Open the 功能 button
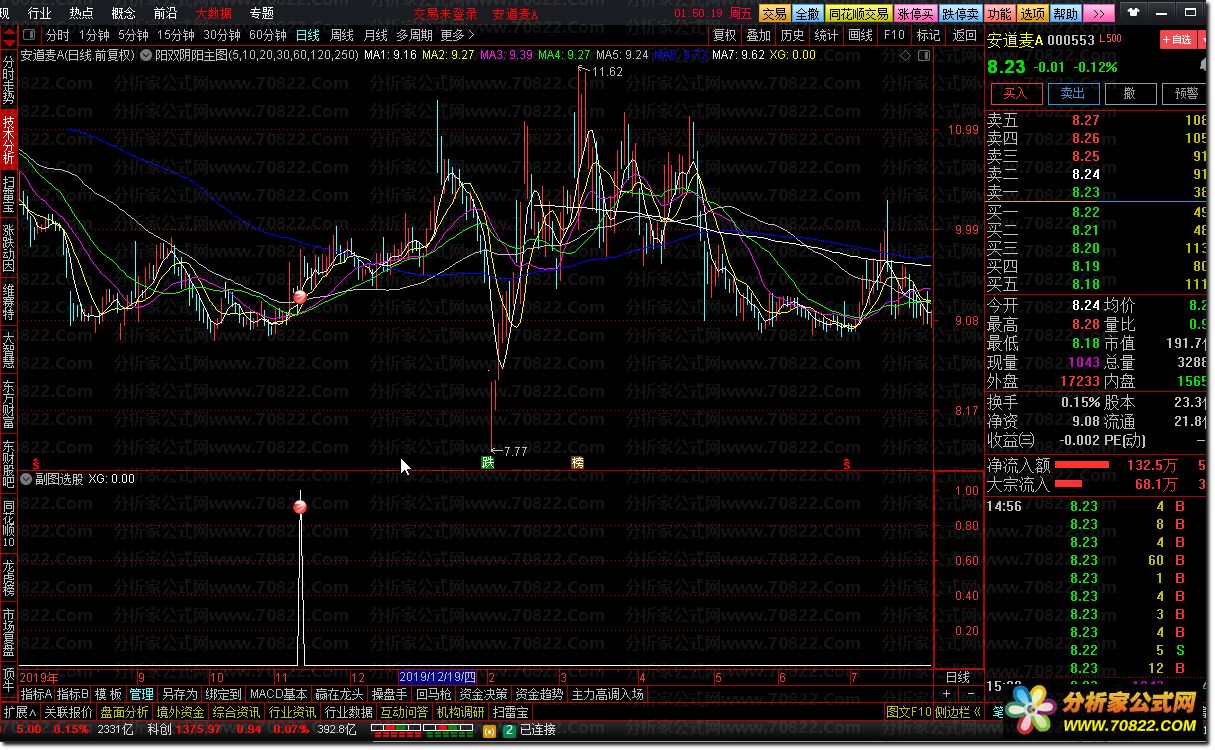 tap(999, 13)
